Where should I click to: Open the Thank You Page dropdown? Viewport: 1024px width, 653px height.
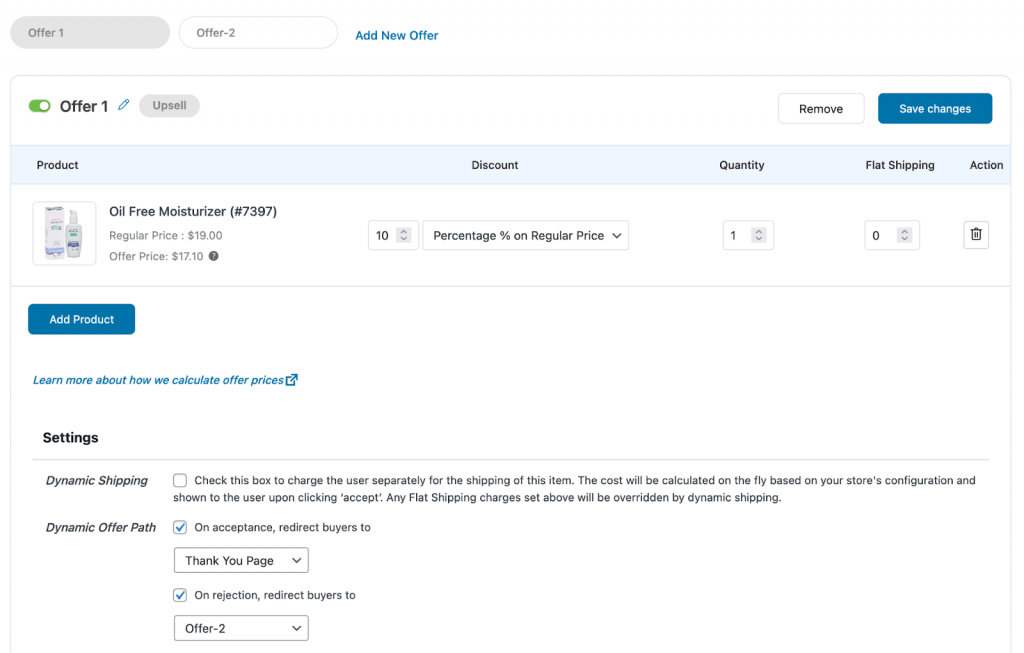point(241,560)
